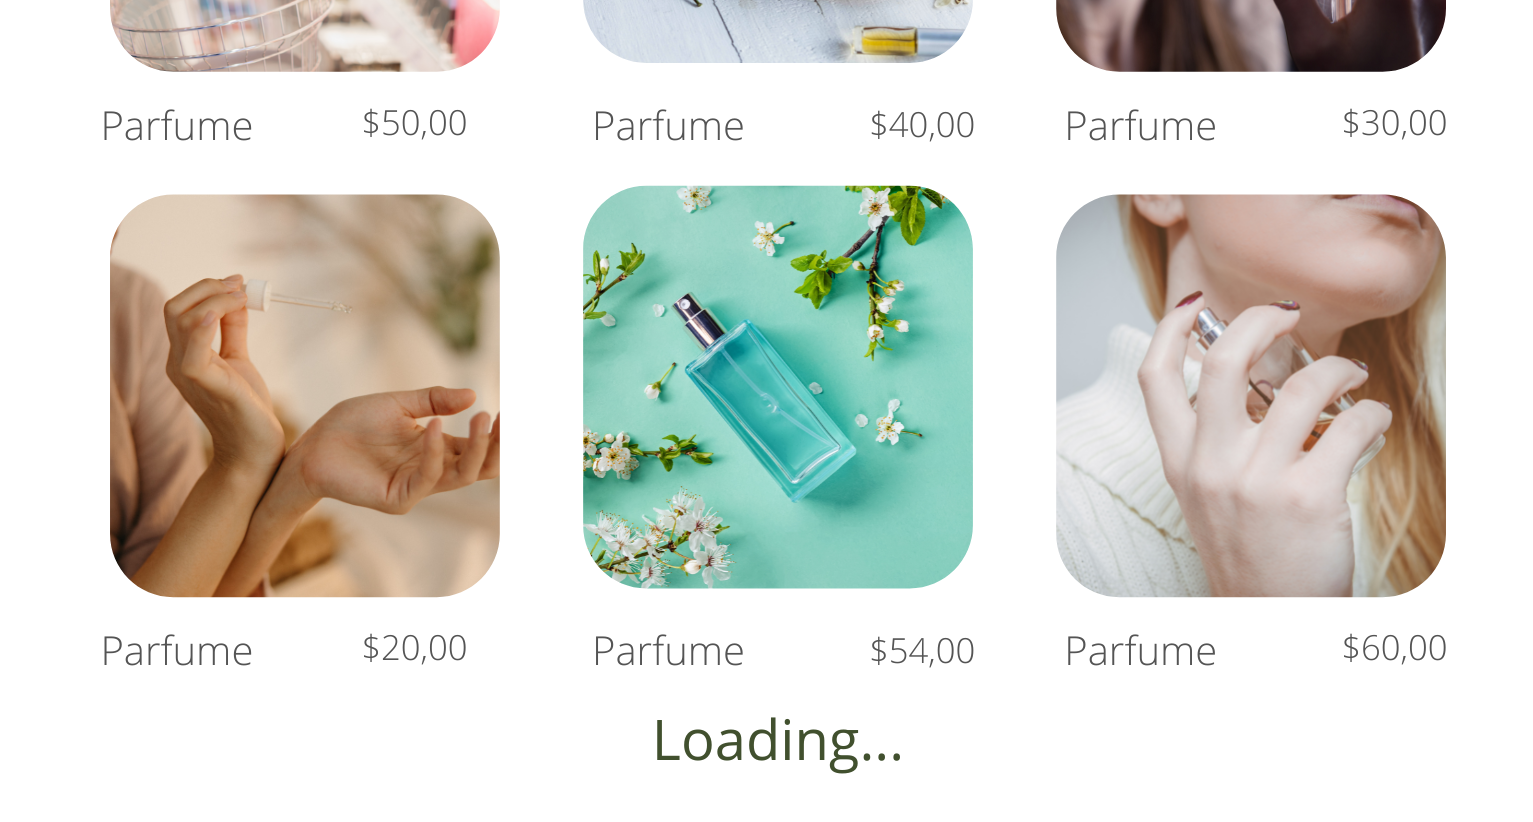Click the Parfume title next to $40,00
Image resolution: width=1533 pixels, height=822 pixels.
pos(668,126)
